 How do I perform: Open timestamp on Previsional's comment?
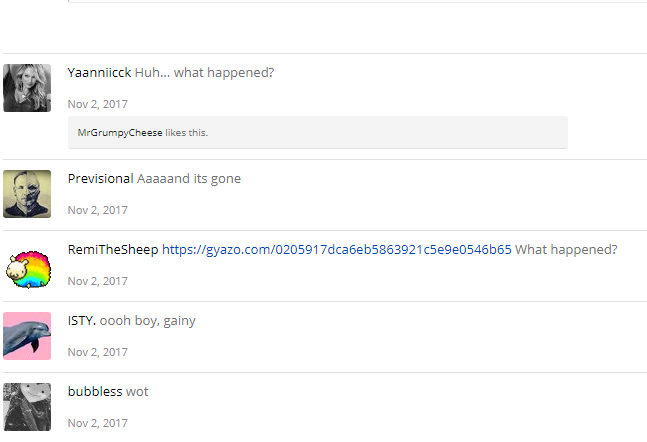98,210
